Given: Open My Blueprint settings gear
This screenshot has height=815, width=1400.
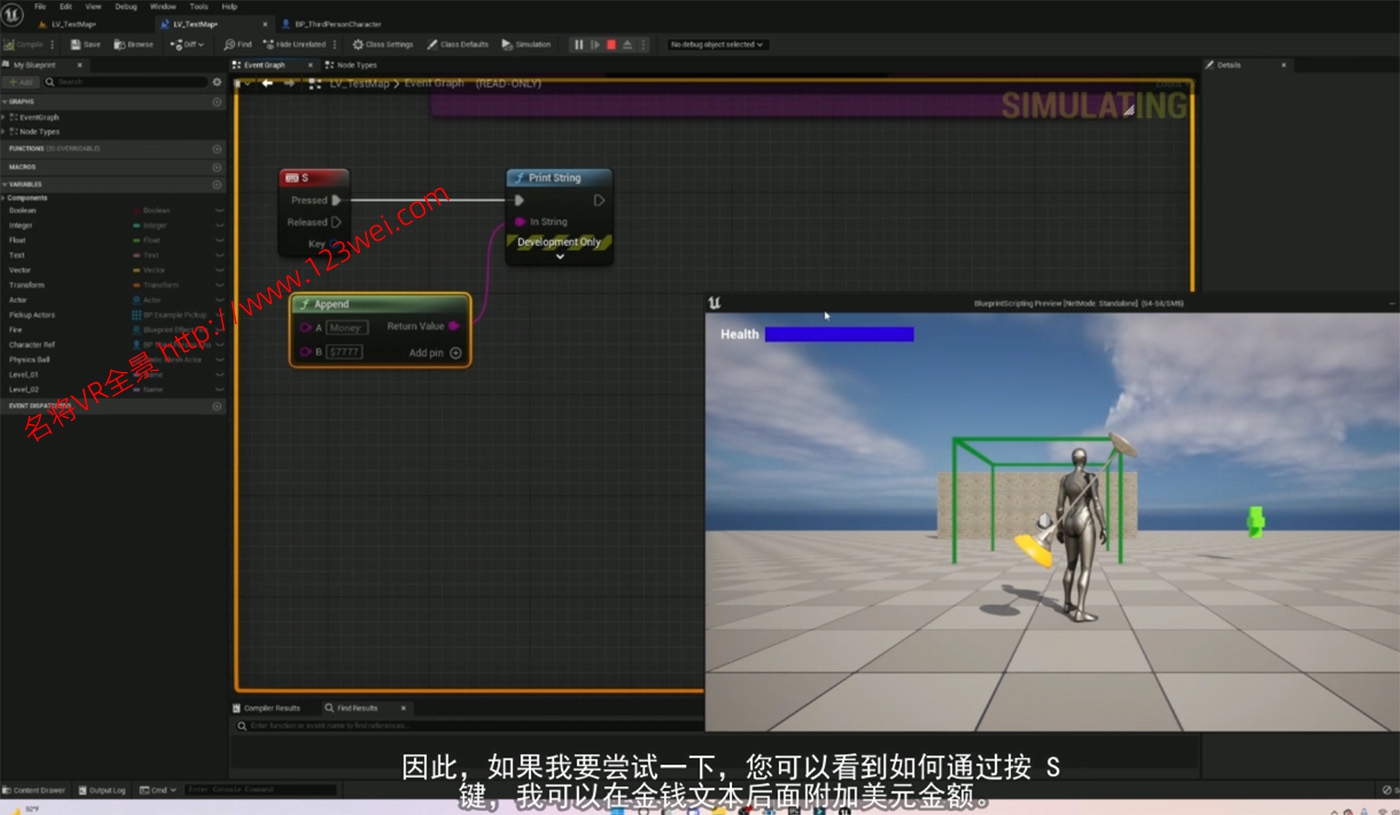Looking at the screenshot, I should coord(217,82).
